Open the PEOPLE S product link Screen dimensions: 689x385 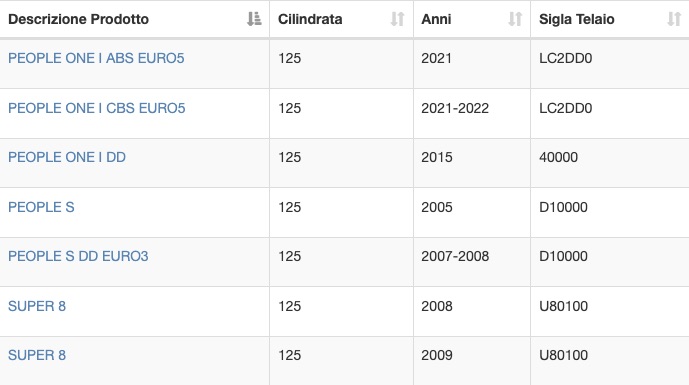point(41,207)
